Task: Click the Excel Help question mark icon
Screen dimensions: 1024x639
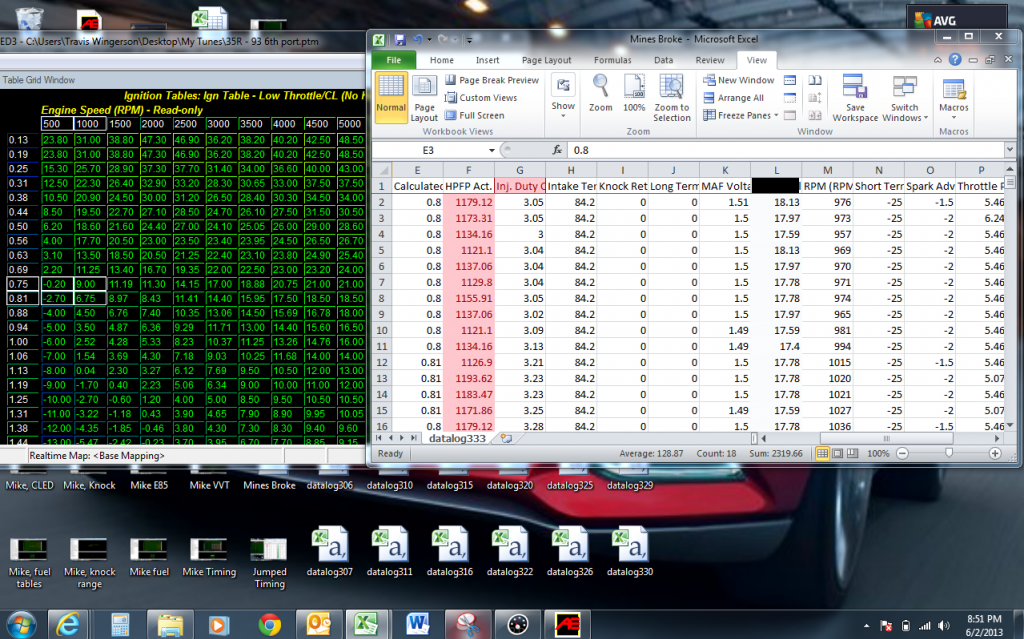Action: pos(956,60)
